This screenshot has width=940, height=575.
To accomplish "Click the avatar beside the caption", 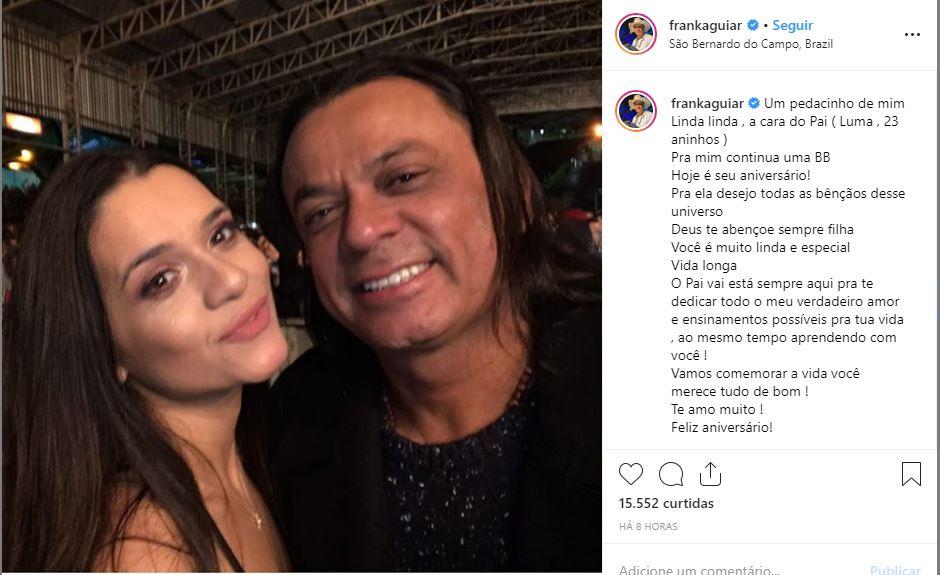I will [636, 112].
